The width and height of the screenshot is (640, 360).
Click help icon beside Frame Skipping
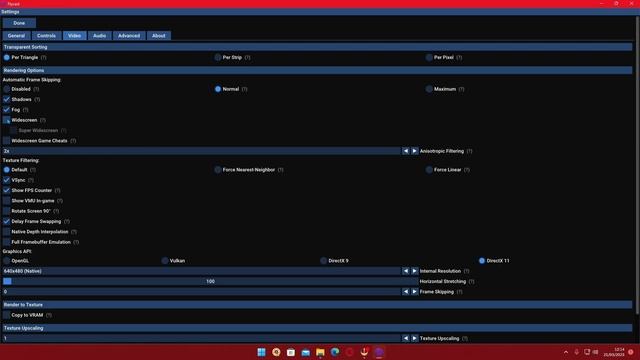coord(459,292)
